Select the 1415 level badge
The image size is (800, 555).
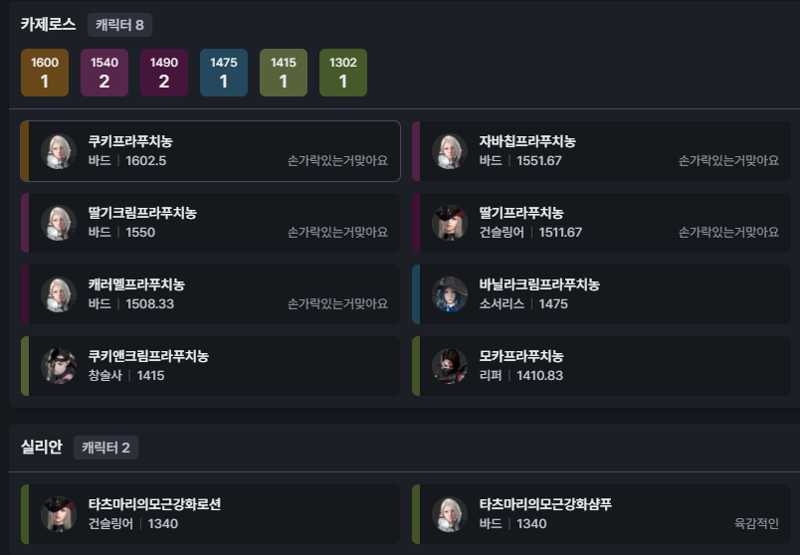tap(284, 72)
